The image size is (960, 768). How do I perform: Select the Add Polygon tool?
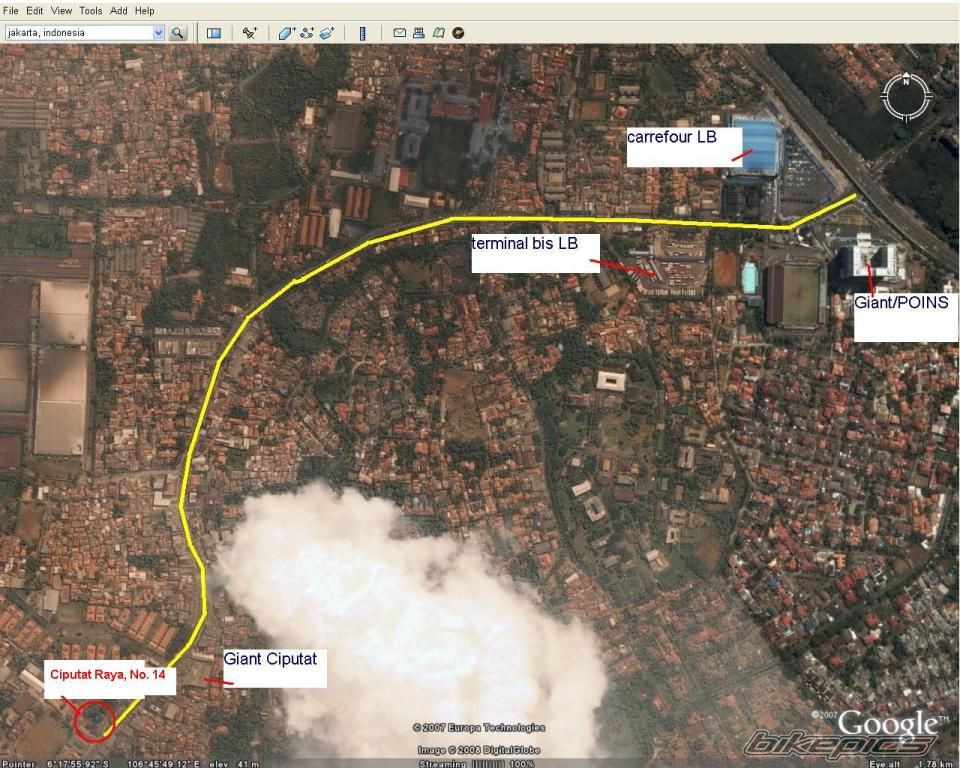point(286,32)
